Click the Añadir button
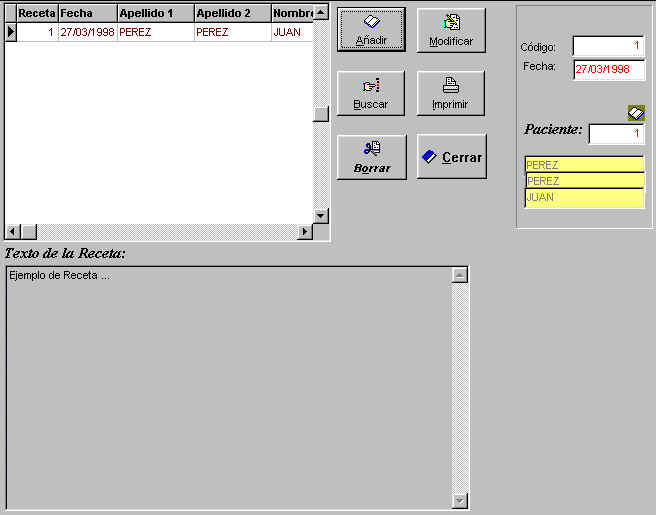The width and height of the screenshot is (656, 515). pos(371,30)
